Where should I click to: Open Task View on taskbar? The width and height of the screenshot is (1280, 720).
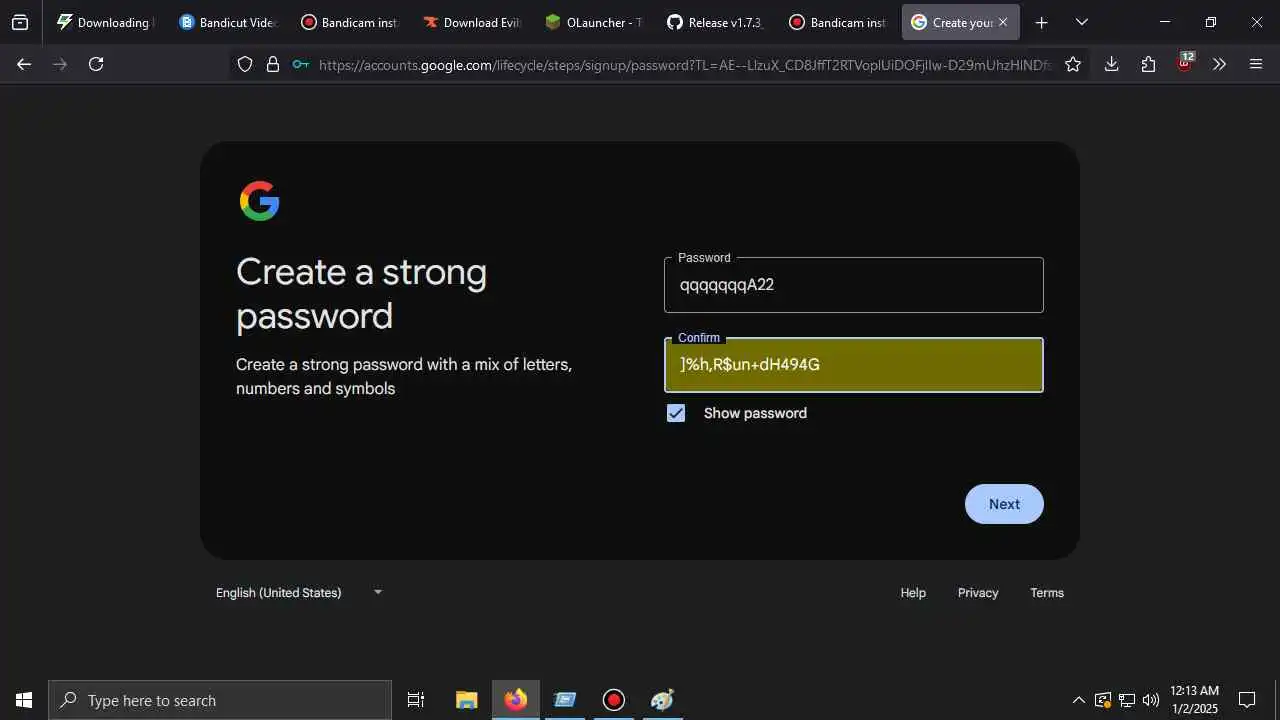click(416, 700)
